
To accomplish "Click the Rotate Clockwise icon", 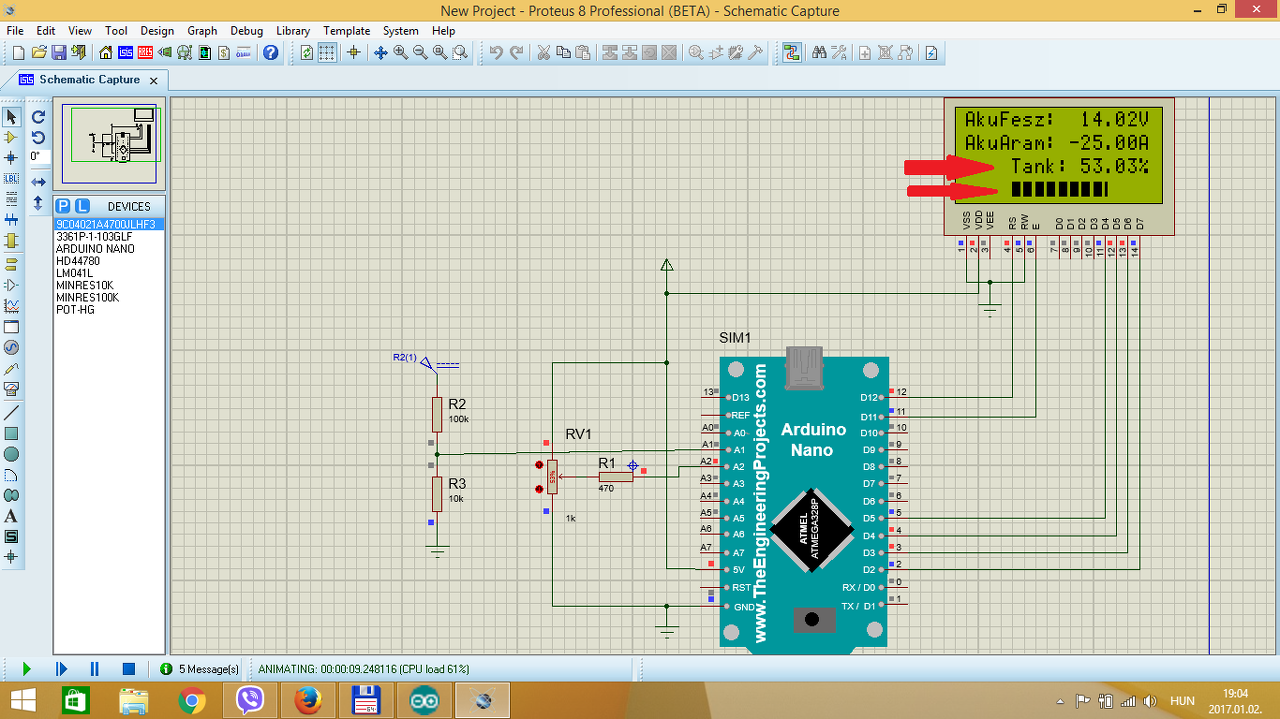I will click(38, 117).
